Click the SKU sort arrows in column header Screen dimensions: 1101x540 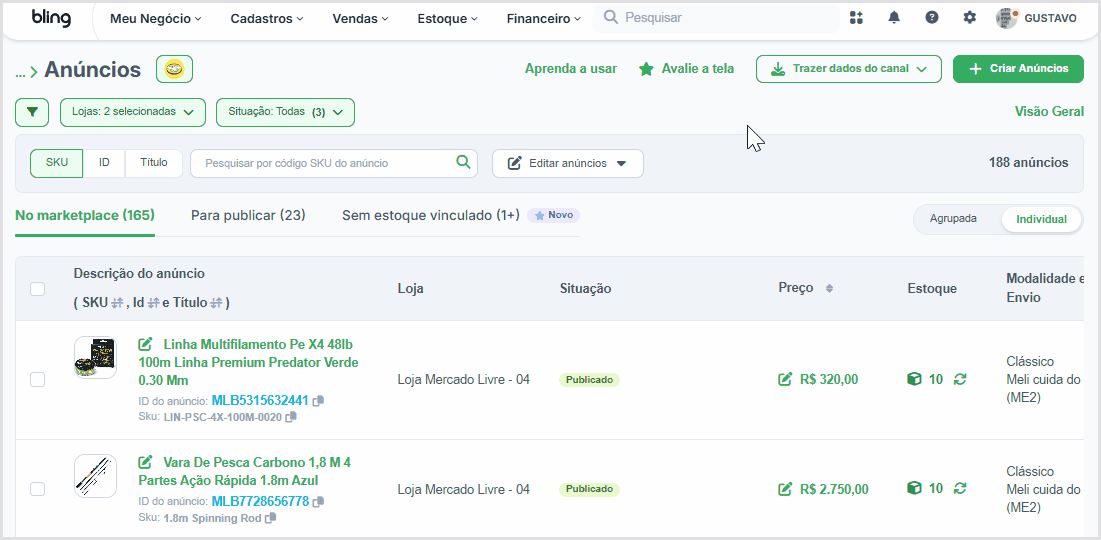coord(117,303)
